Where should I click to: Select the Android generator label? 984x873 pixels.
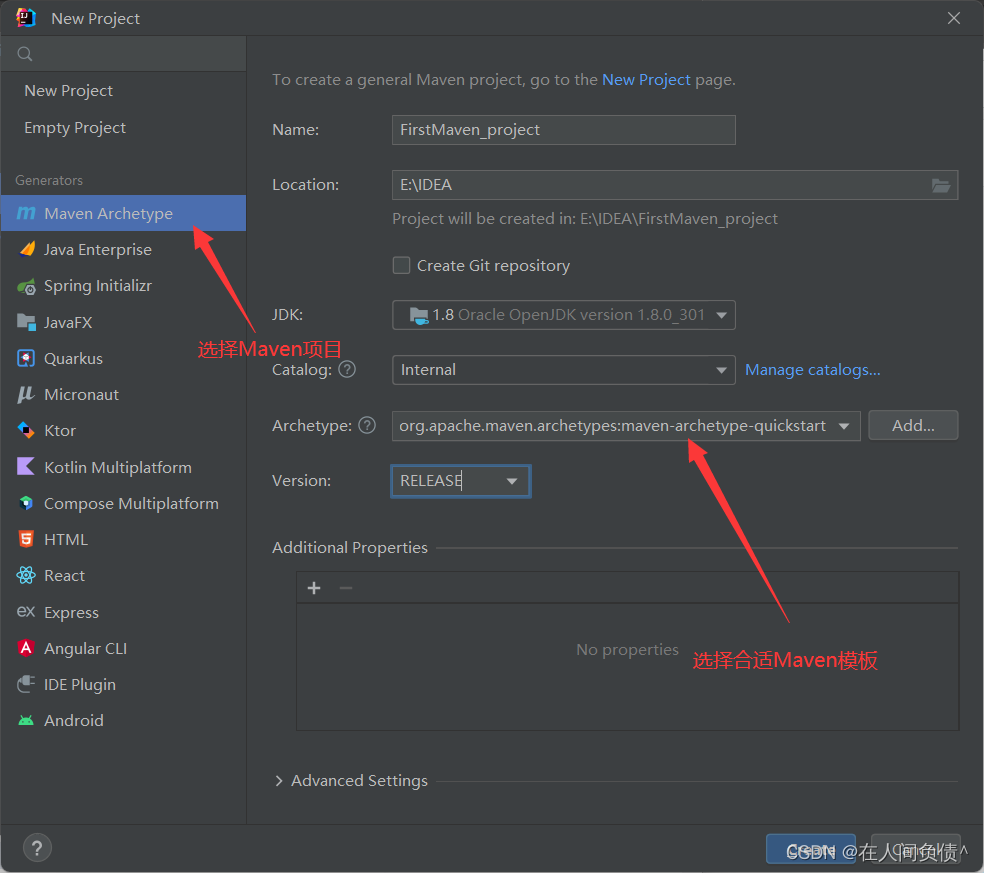(x=74, y=720)
